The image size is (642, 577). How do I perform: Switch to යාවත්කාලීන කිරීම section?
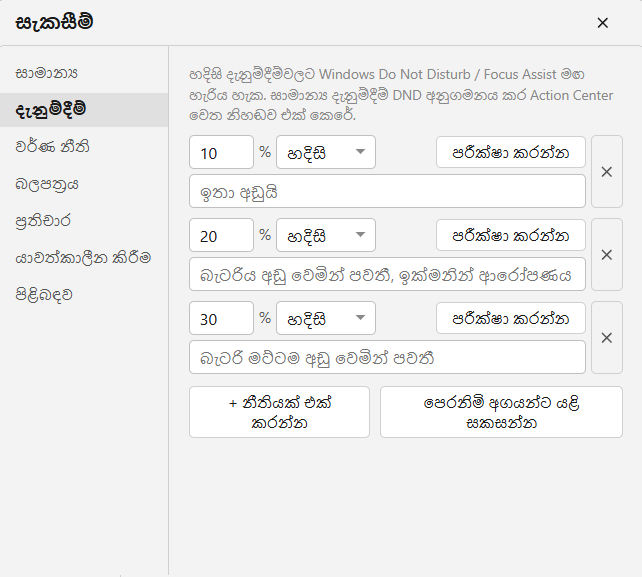(84, 258)
